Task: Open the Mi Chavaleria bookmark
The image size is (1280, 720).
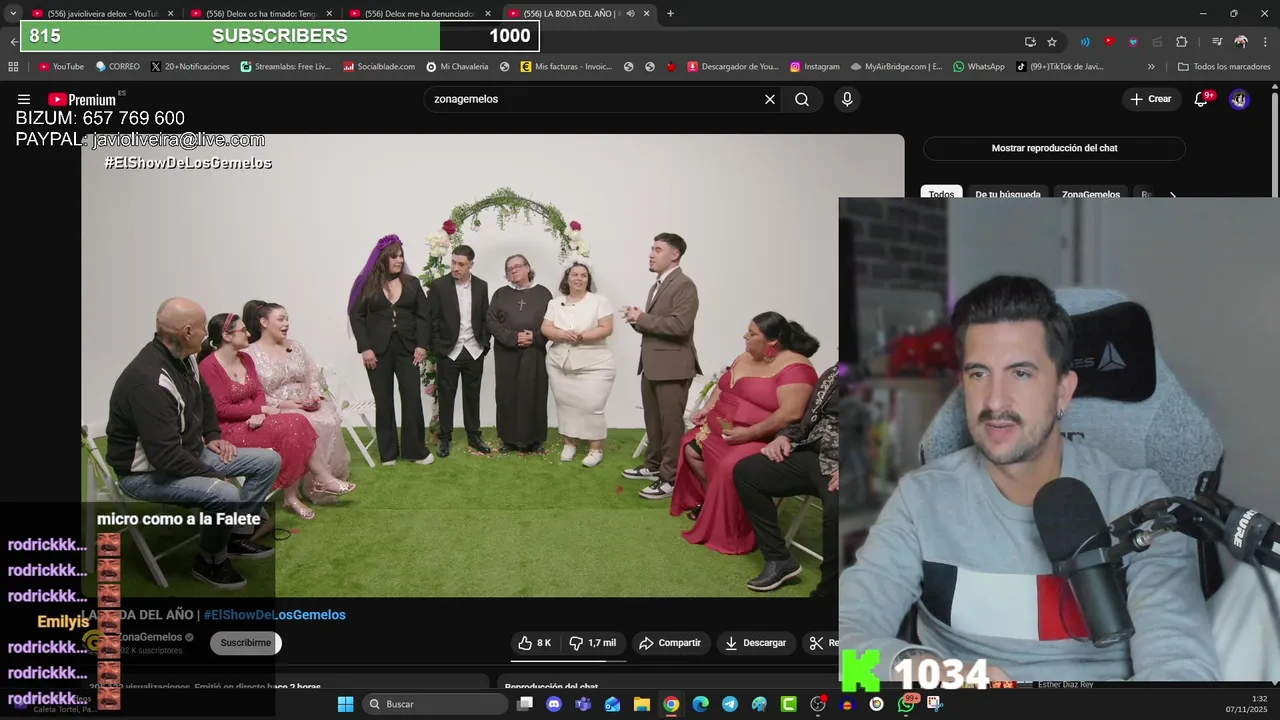Action: tap(457, 67)
